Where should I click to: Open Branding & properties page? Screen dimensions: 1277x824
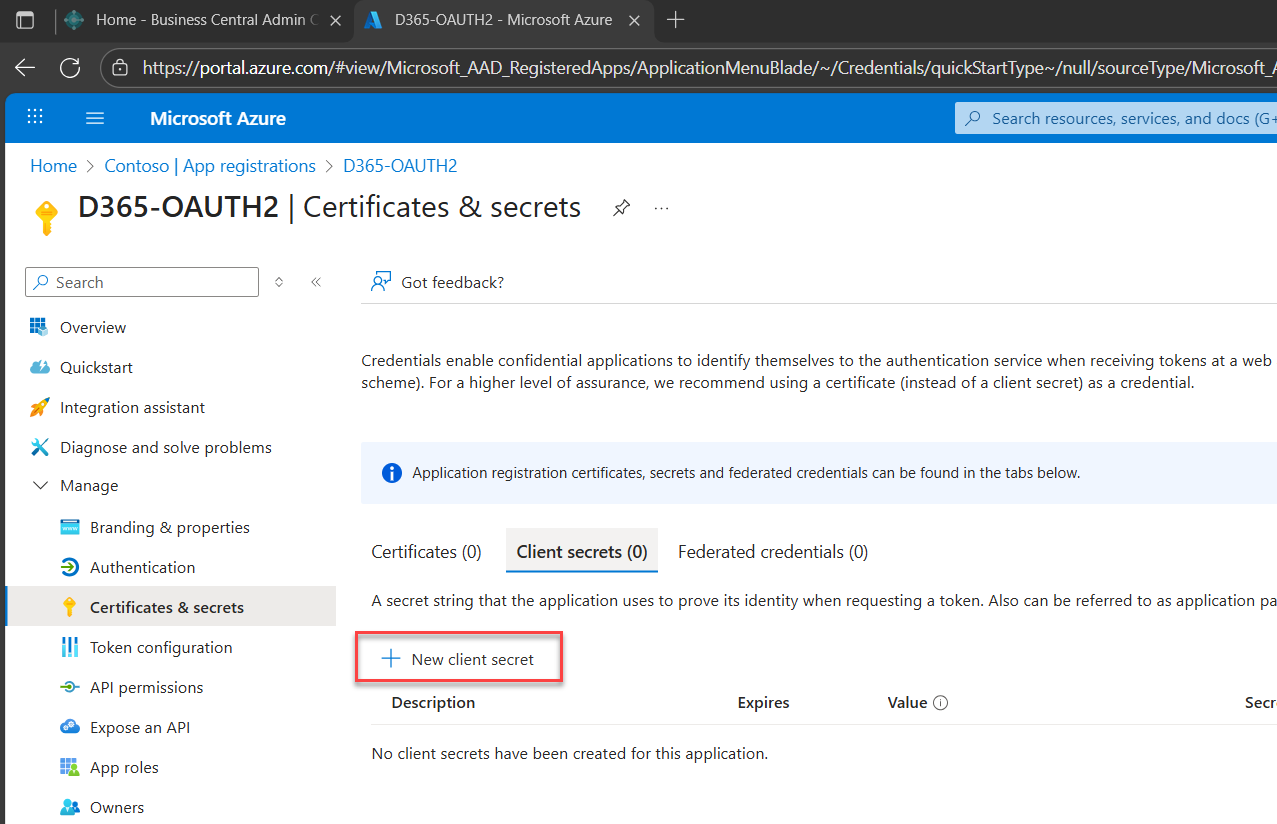pyautogui.click(x=170, y=527)
